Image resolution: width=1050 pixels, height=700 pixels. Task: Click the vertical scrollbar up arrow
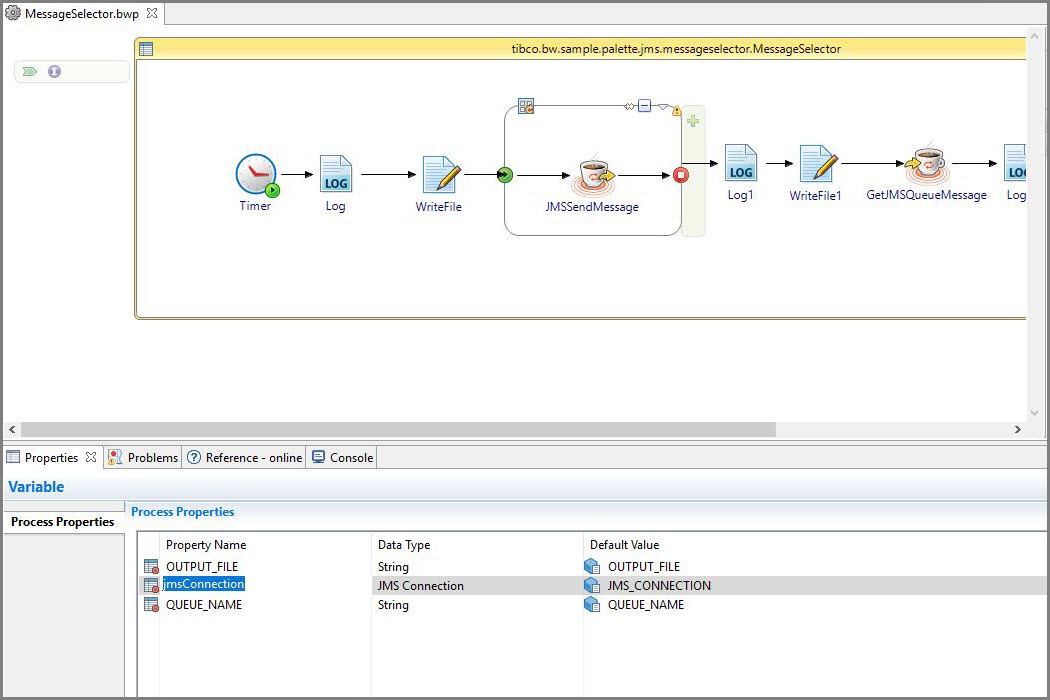1035,35
